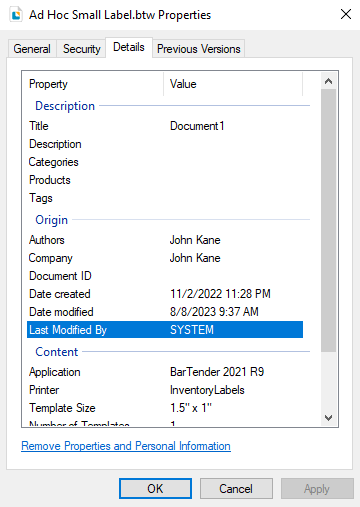360x507 pixels.
Task: Go to the Previous Versions tab
Action: [199, 49]
